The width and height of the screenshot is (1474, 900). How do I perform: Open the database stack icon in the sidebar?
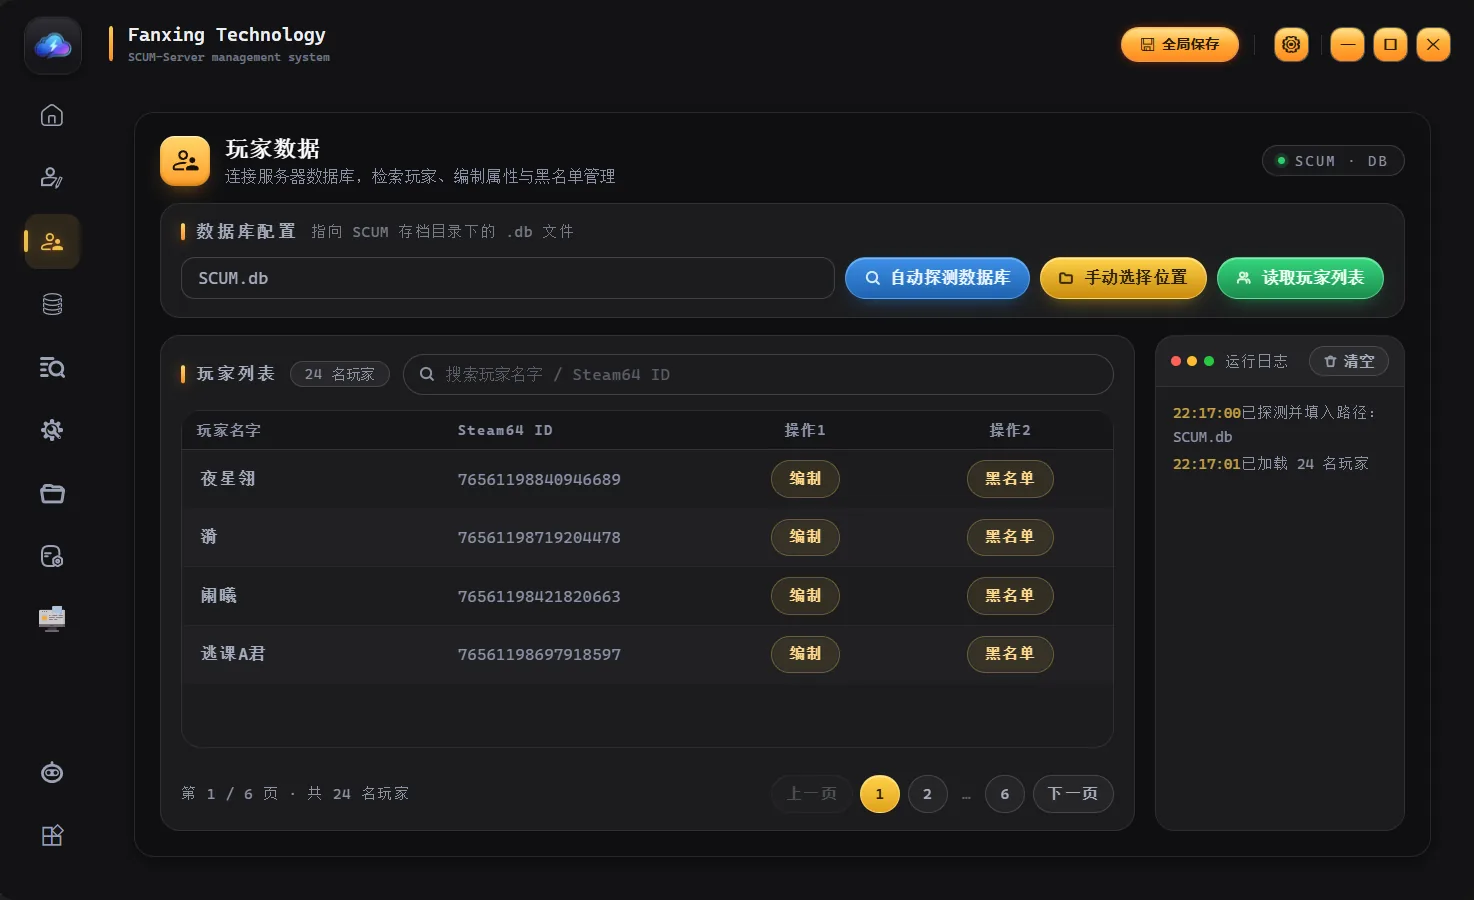click(x=52, y=305)
